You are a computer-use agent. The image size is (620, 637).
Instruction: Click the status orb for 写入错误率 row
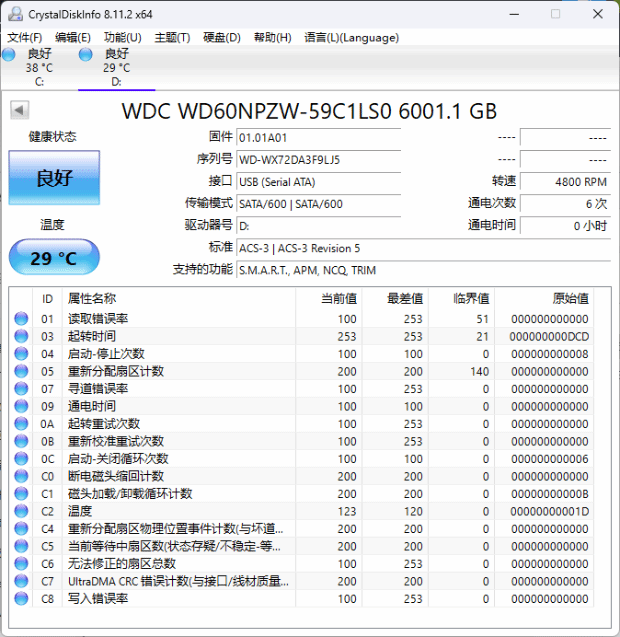(21, 598)
